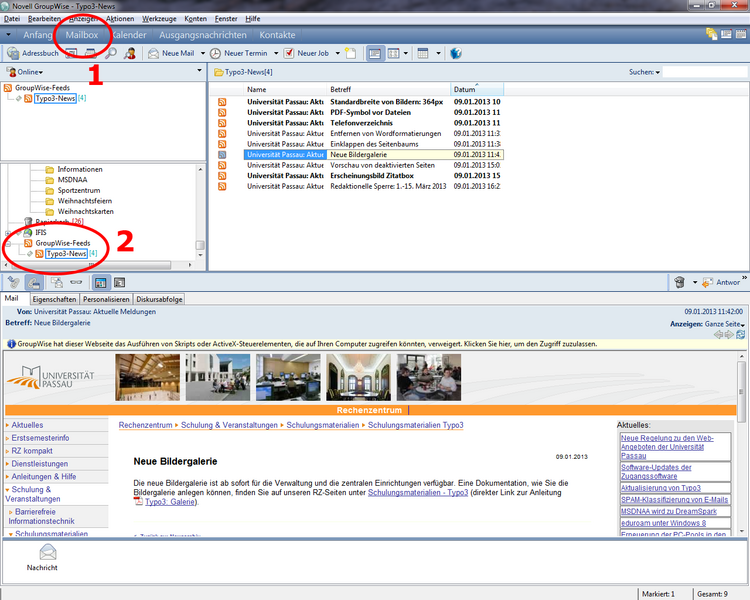Select the MSDNAA folder
Screen dimensions: 750x600
(x=72, y=179)
